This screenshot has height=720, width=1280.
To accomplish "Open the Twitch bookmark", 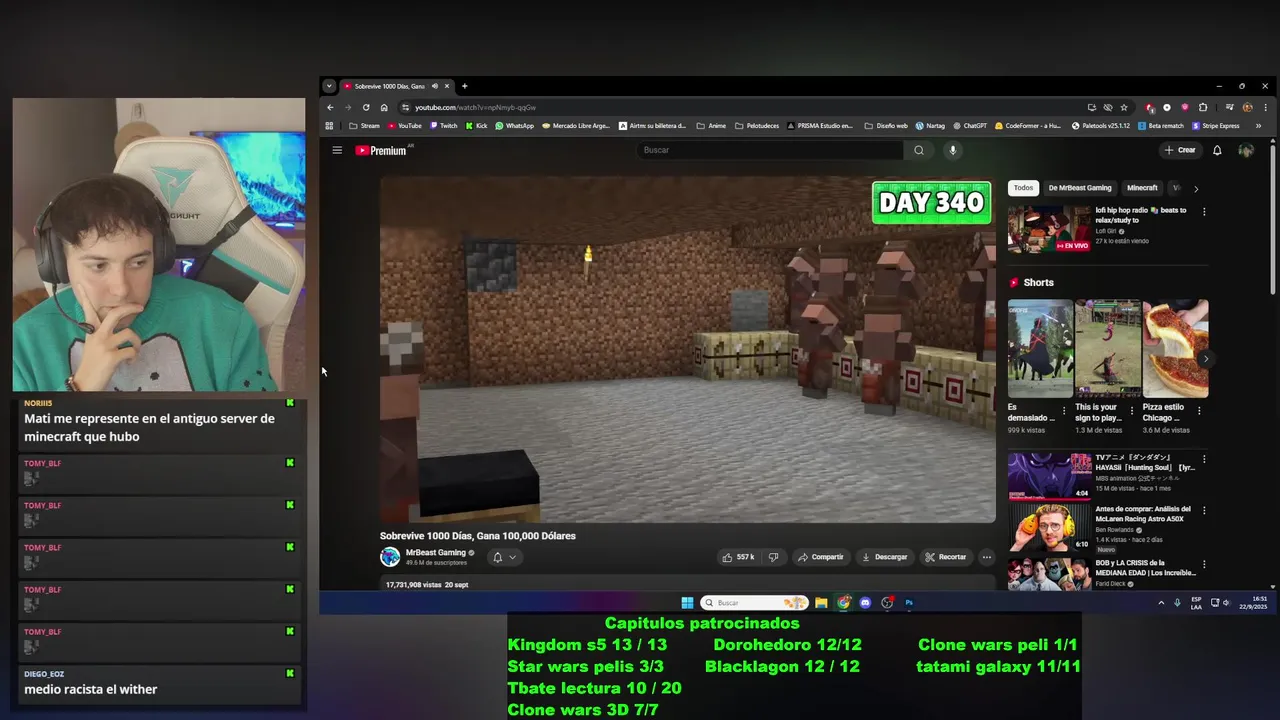I will pos(443,126).
